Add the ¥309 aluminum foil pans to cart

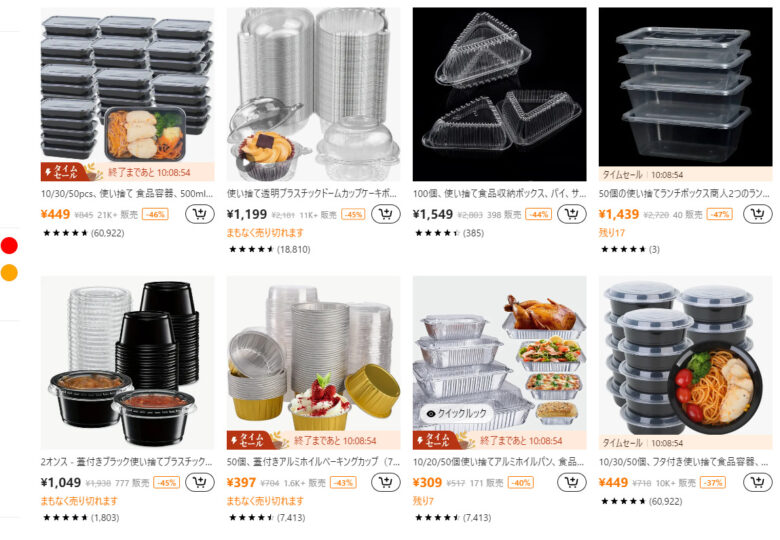572,482
